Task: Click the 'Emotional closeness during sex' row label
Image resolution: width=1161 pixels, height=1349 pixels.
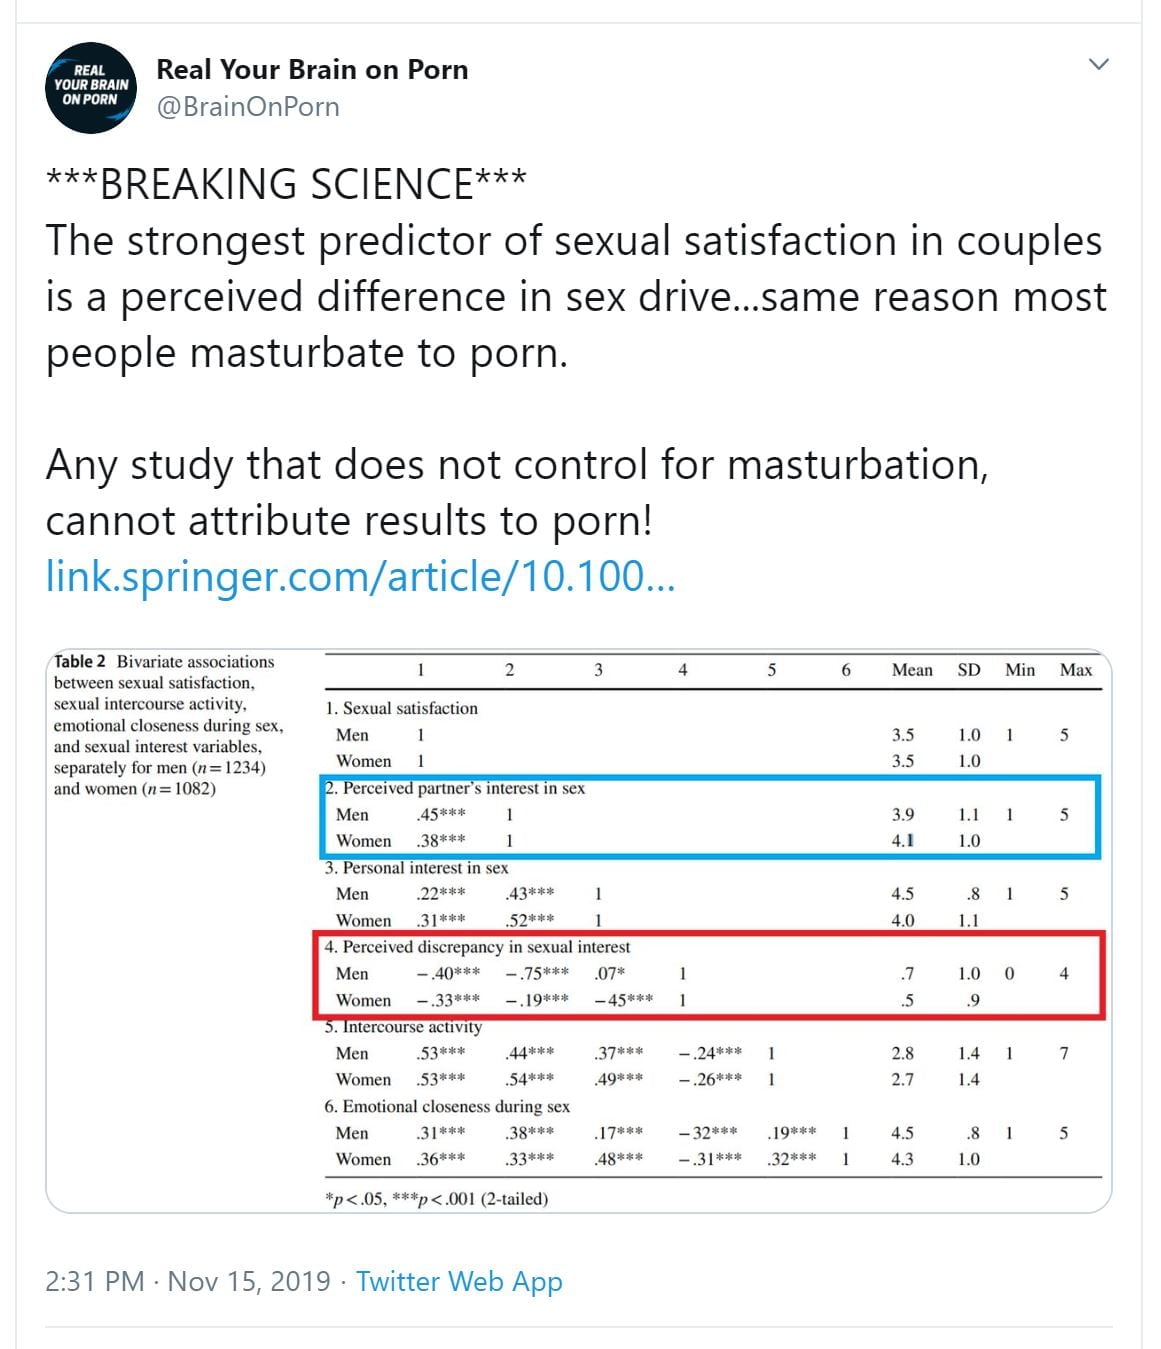Action: [x=447, y=1106]
